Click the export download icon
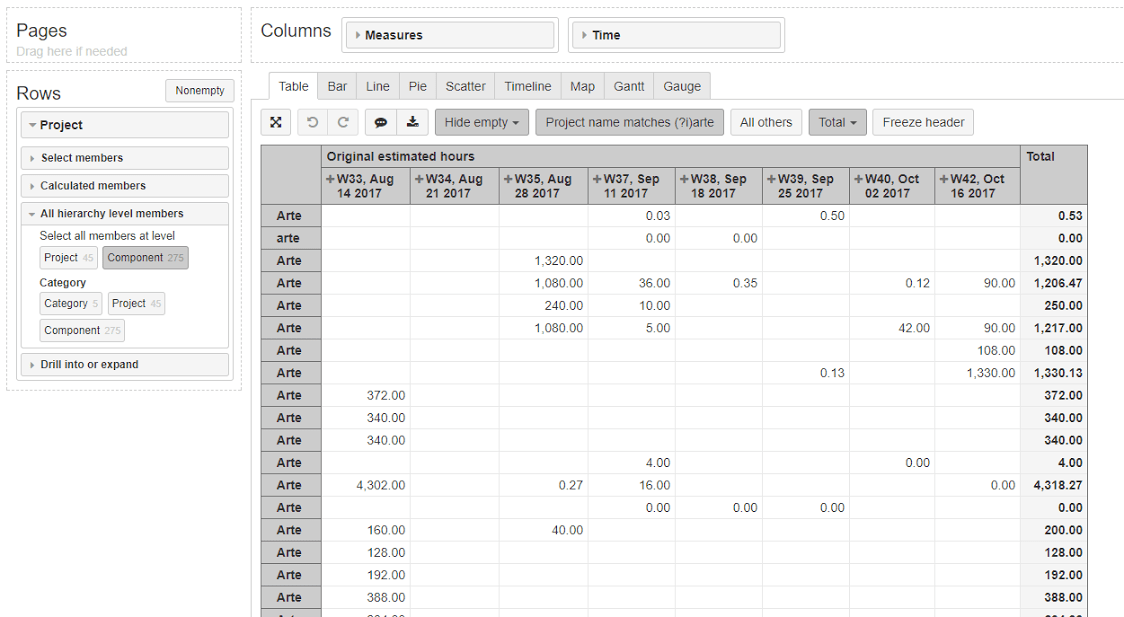This screenshot has height=617, width=1124. click(x=412, y=122)
